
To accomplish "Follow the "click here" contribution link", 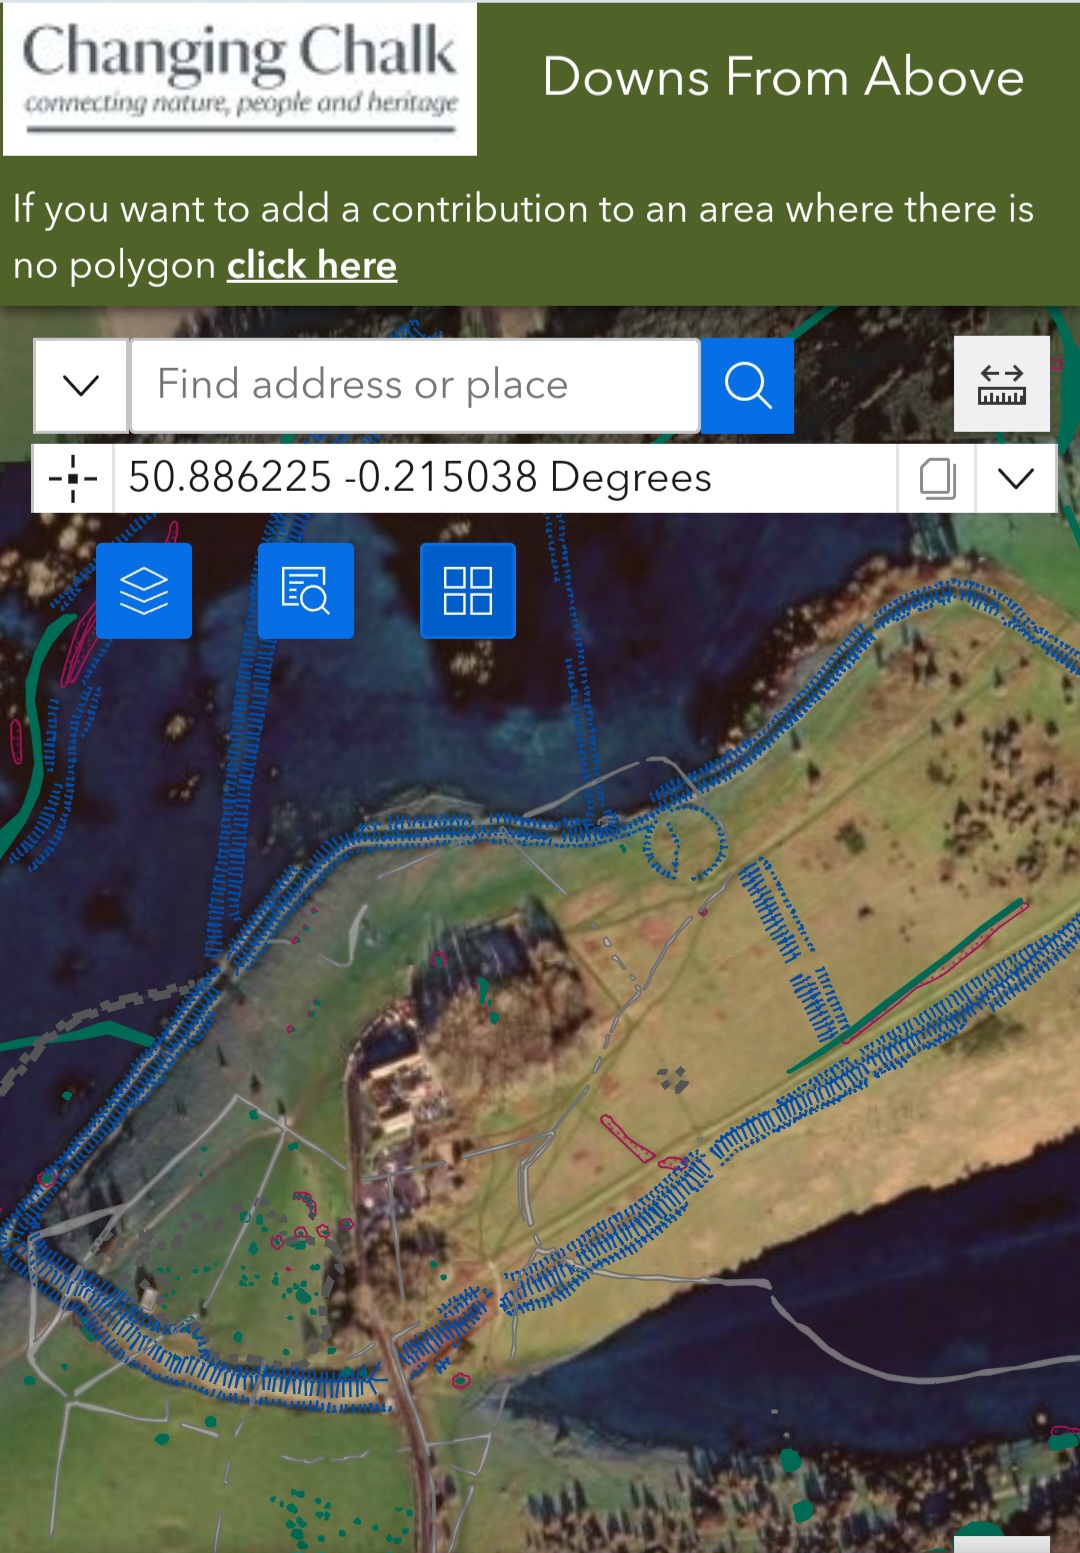I will point(312,265).
